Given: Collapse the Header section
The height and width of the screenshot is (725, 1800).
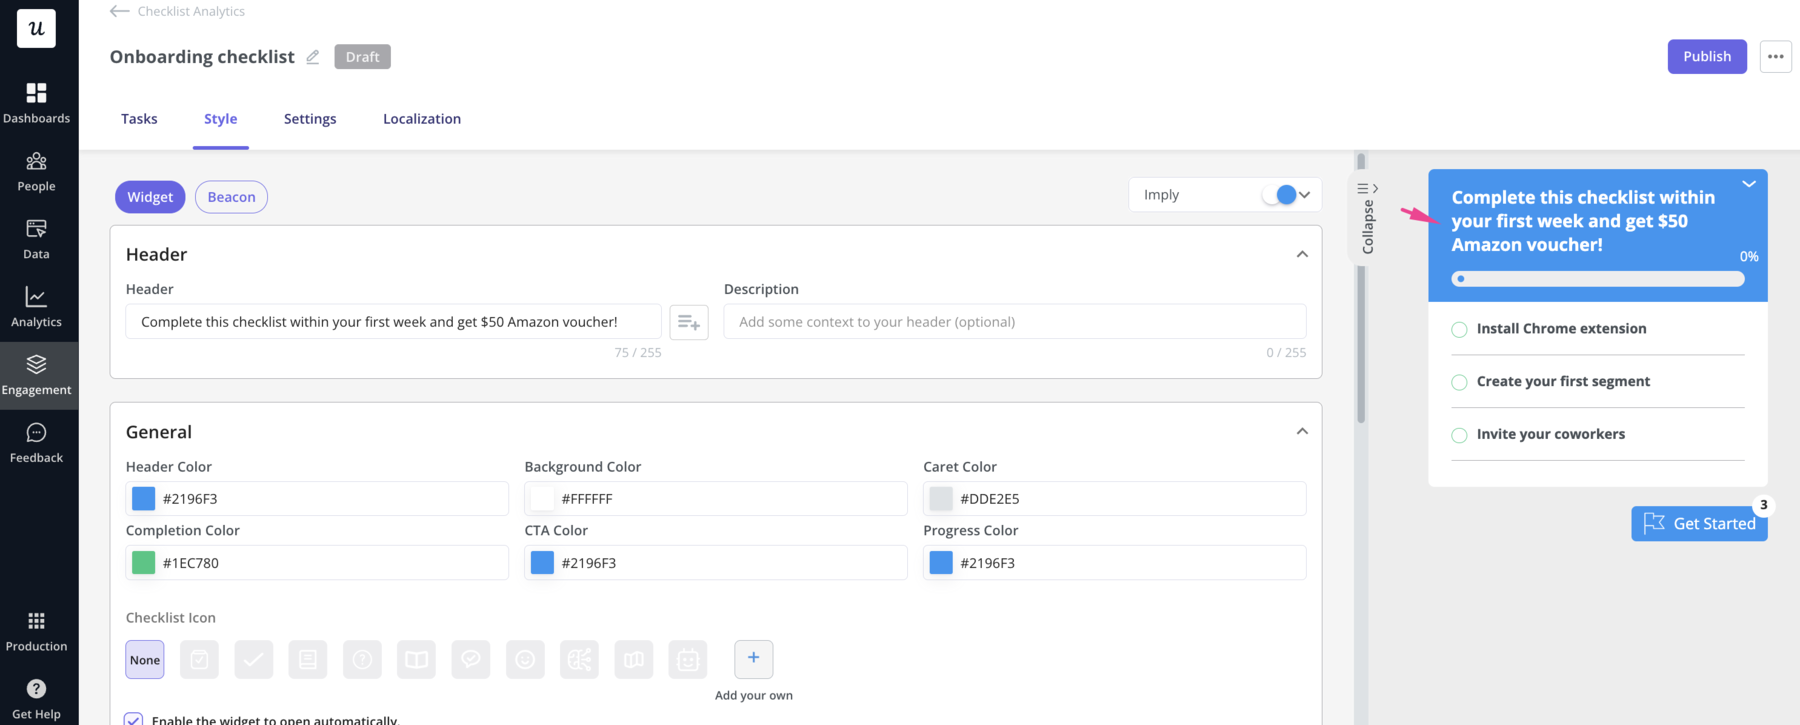Looking at the screenshot, I should (1301, 255).
